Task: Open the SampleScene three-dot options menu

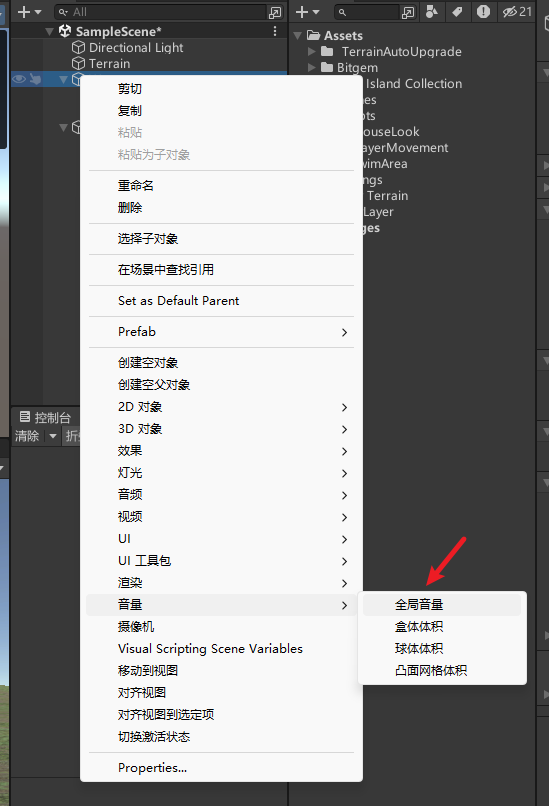Action: pyautogui.click(x=275, y=31)
